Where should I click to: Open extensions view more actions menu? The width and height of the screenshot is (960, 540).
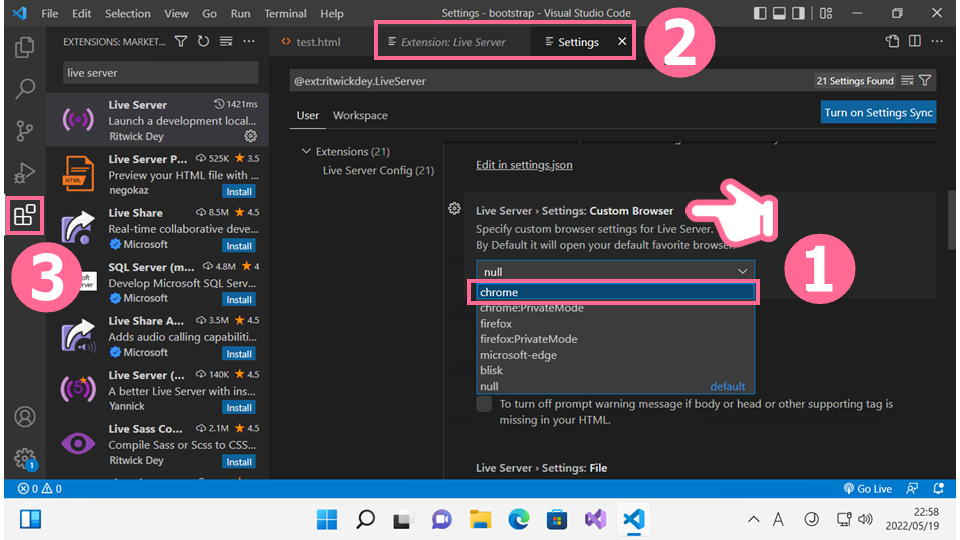[249, 41]
